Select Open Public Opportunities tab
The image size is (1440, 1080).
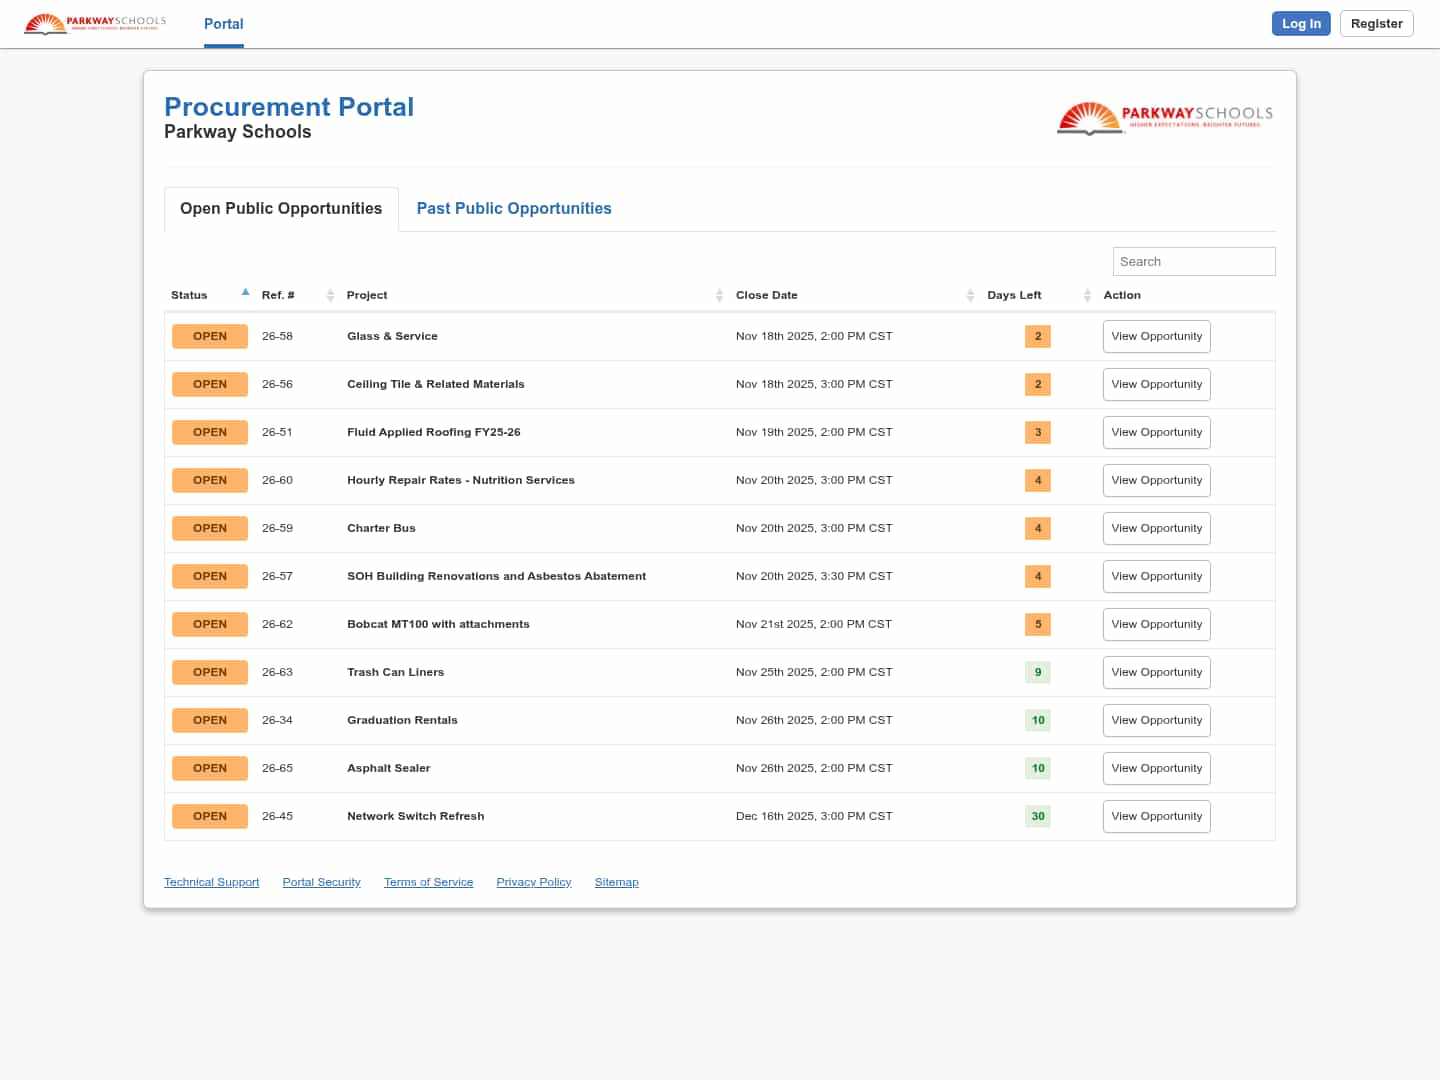(x=281, y=209)
